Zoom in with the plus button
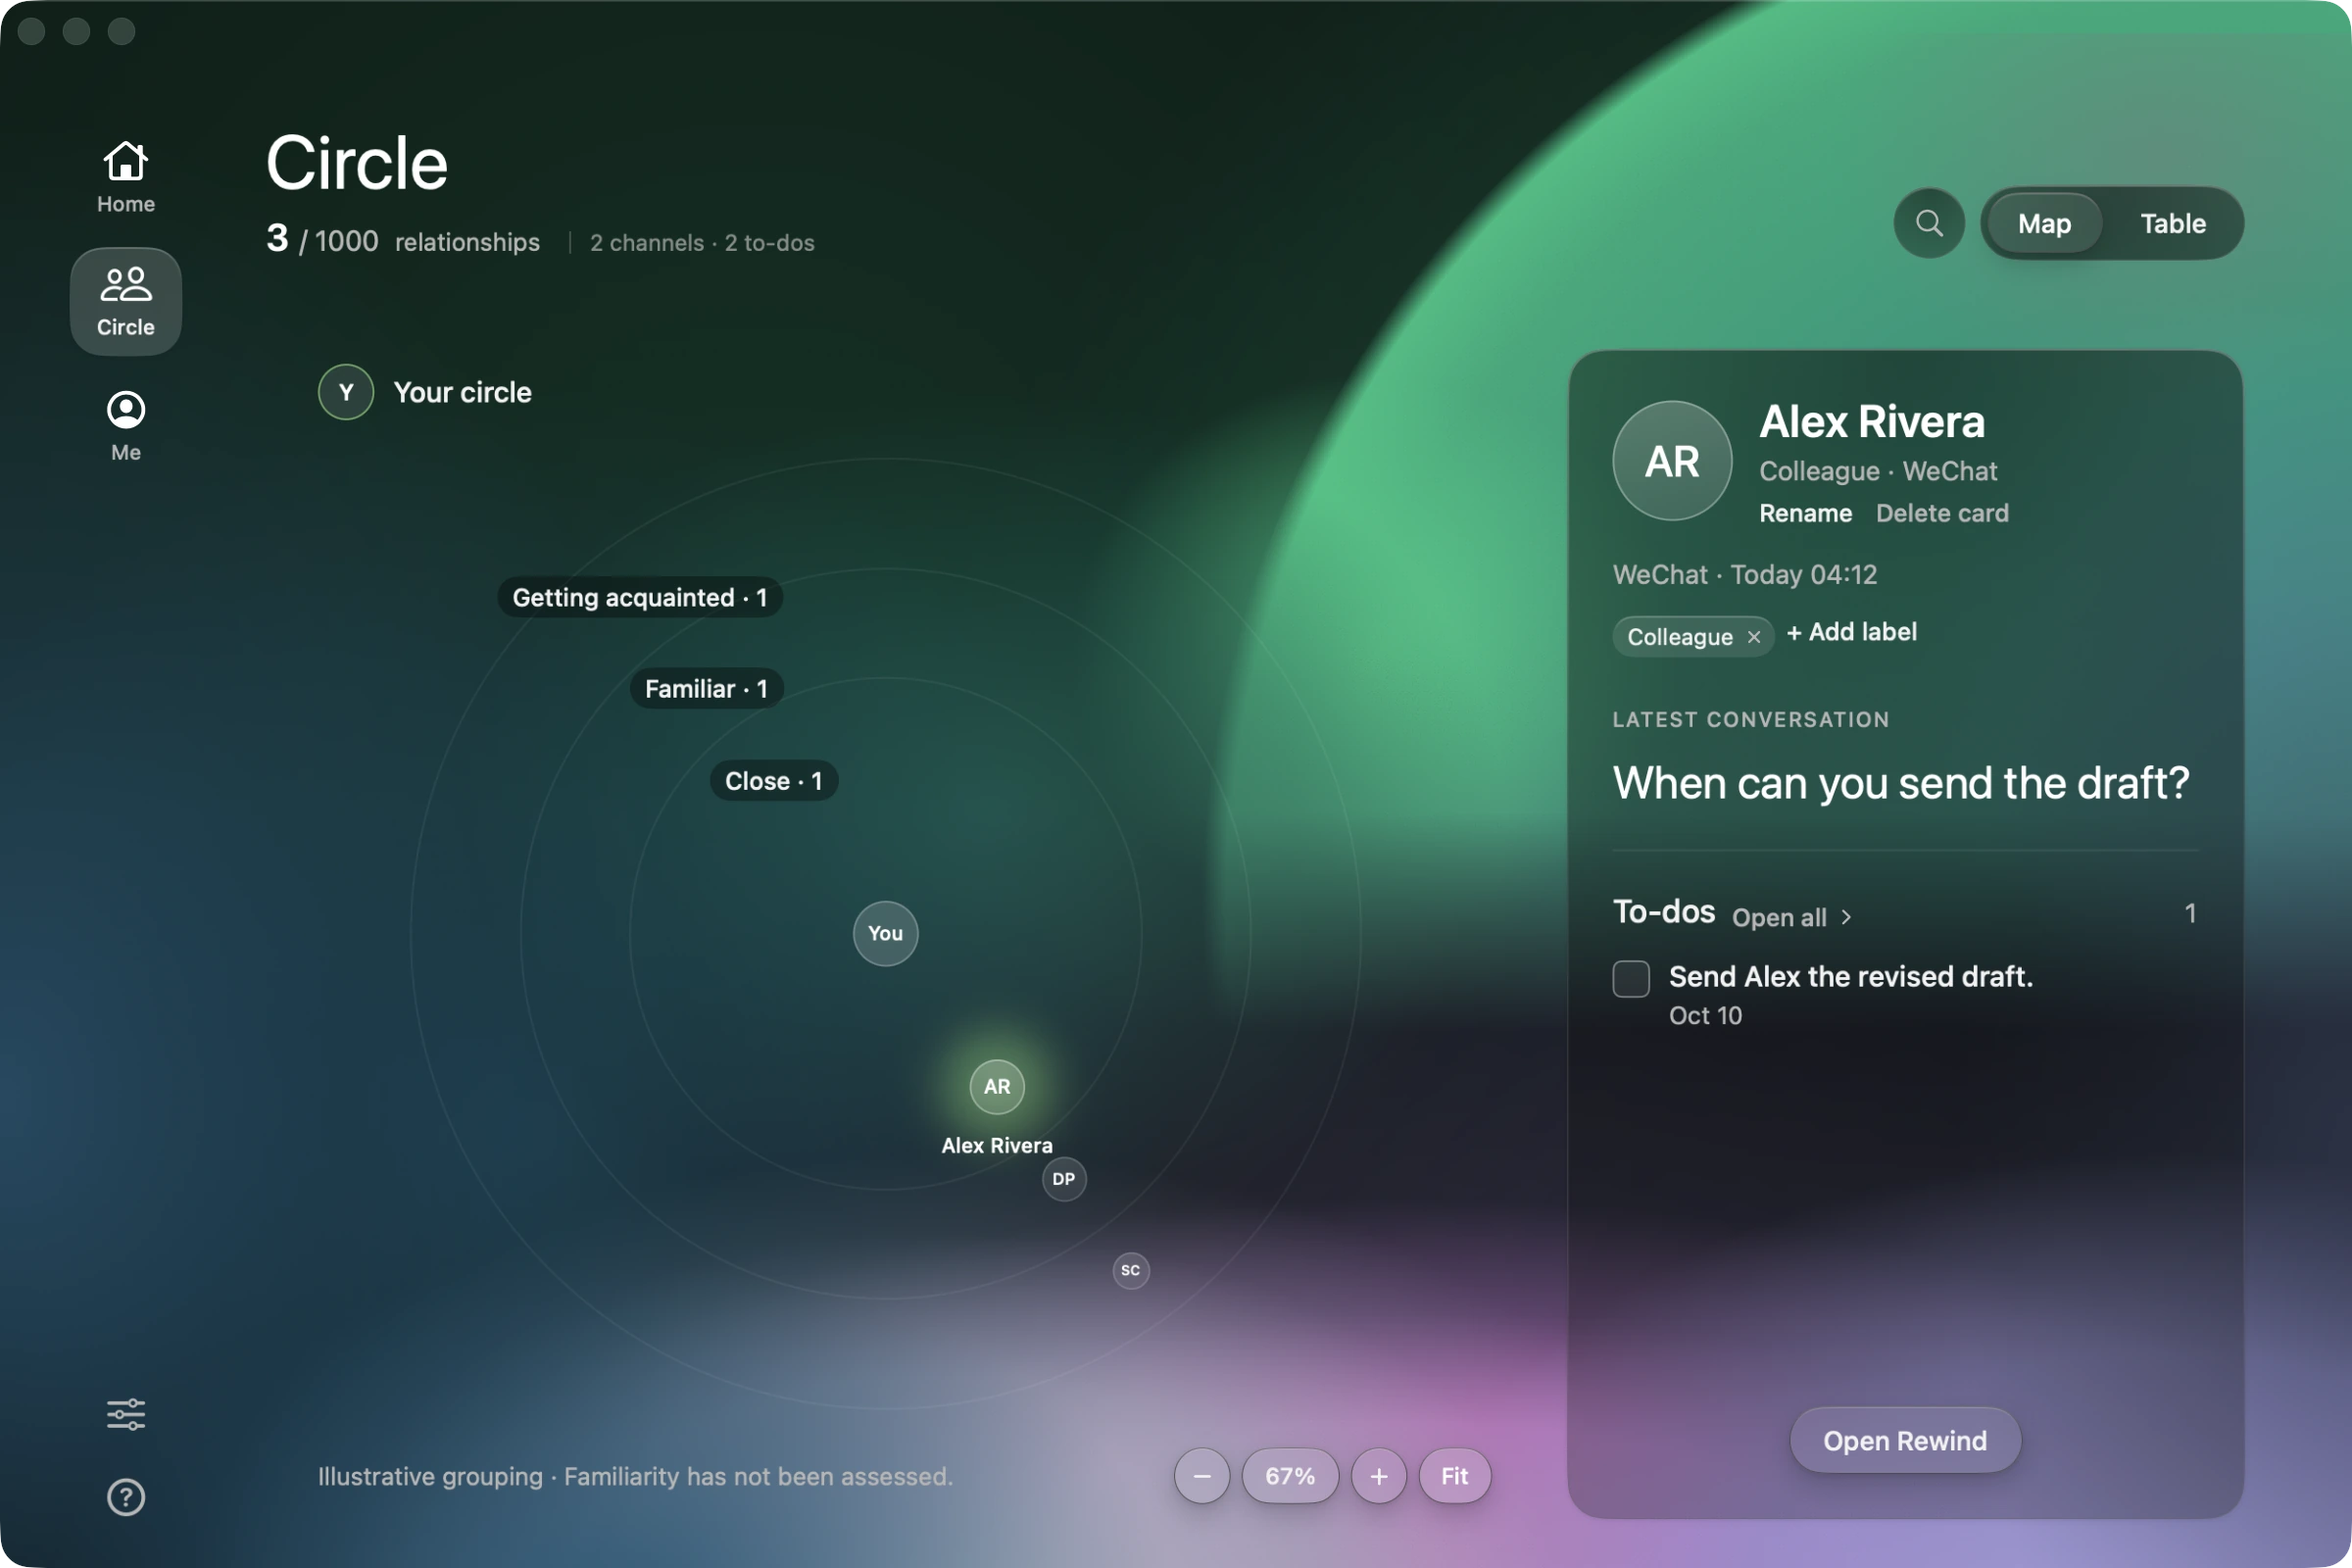 click(1379, 1476)
